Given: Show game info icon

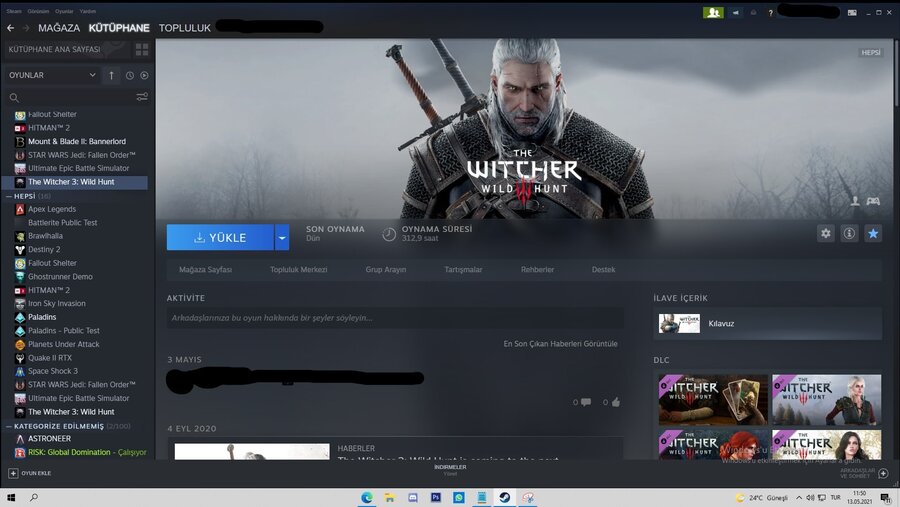Looking at the screenshot, I should [x=849, y=233].
